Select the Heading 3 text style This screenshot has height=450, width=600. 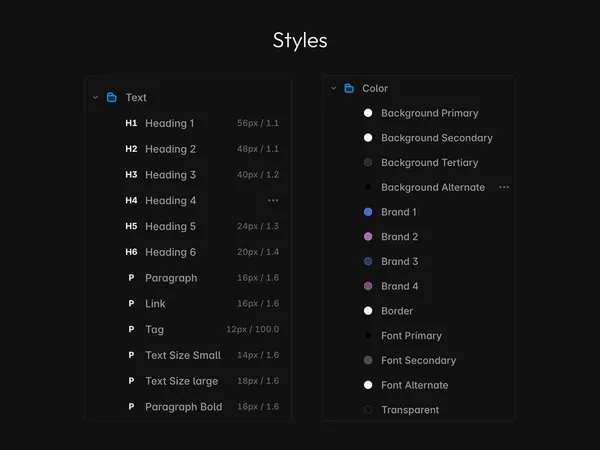170,175
